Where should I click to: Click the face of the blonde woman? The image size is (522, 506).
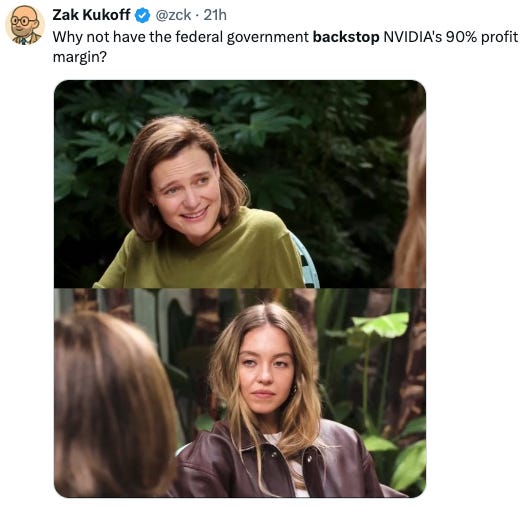click(x=266, y=373)
